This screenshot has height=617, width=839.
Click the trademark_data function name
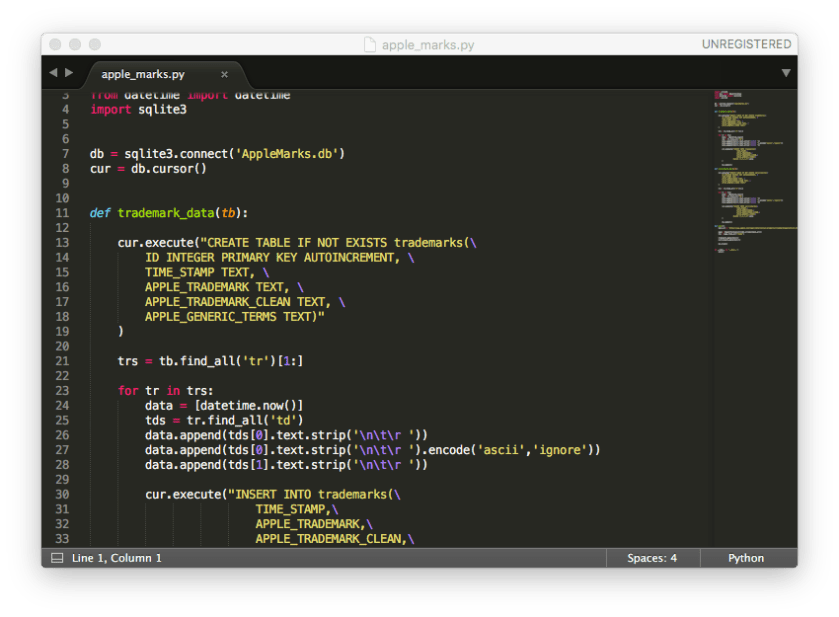[x=165, y=213]
